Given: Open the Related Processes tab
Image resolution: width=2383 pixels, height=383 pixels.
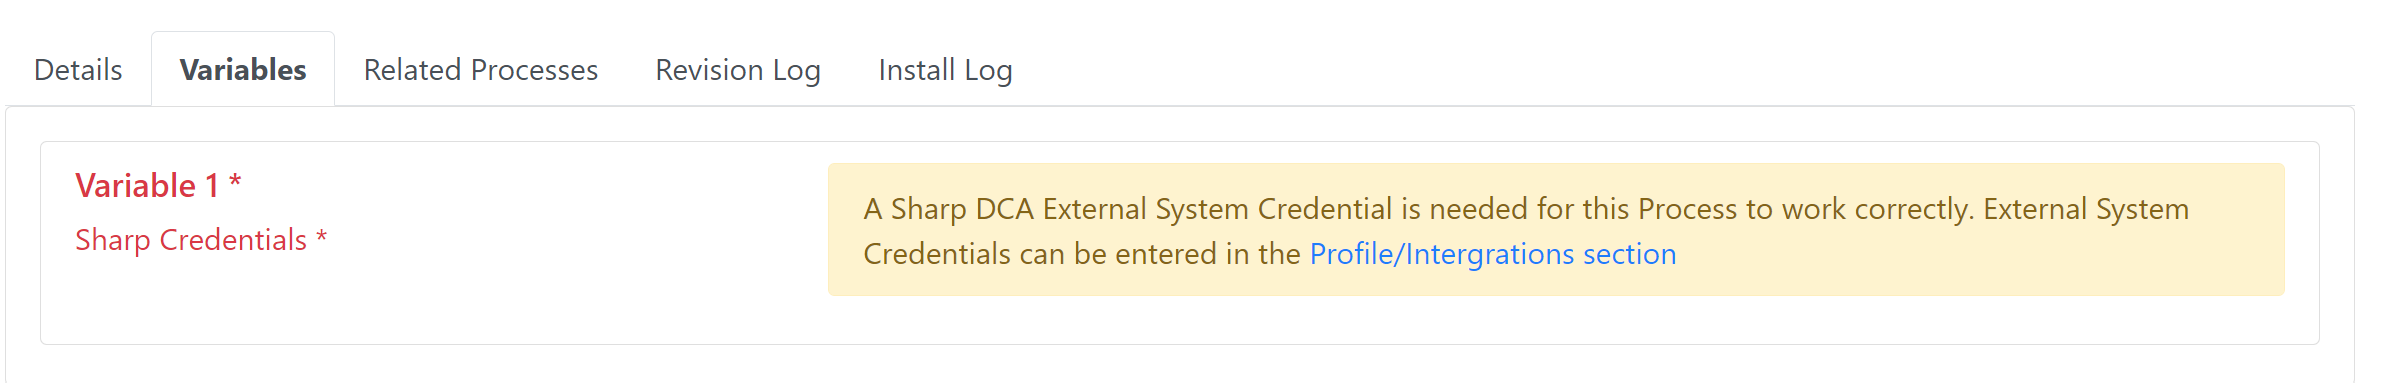Looking at the screenshot, I should 481,70.
